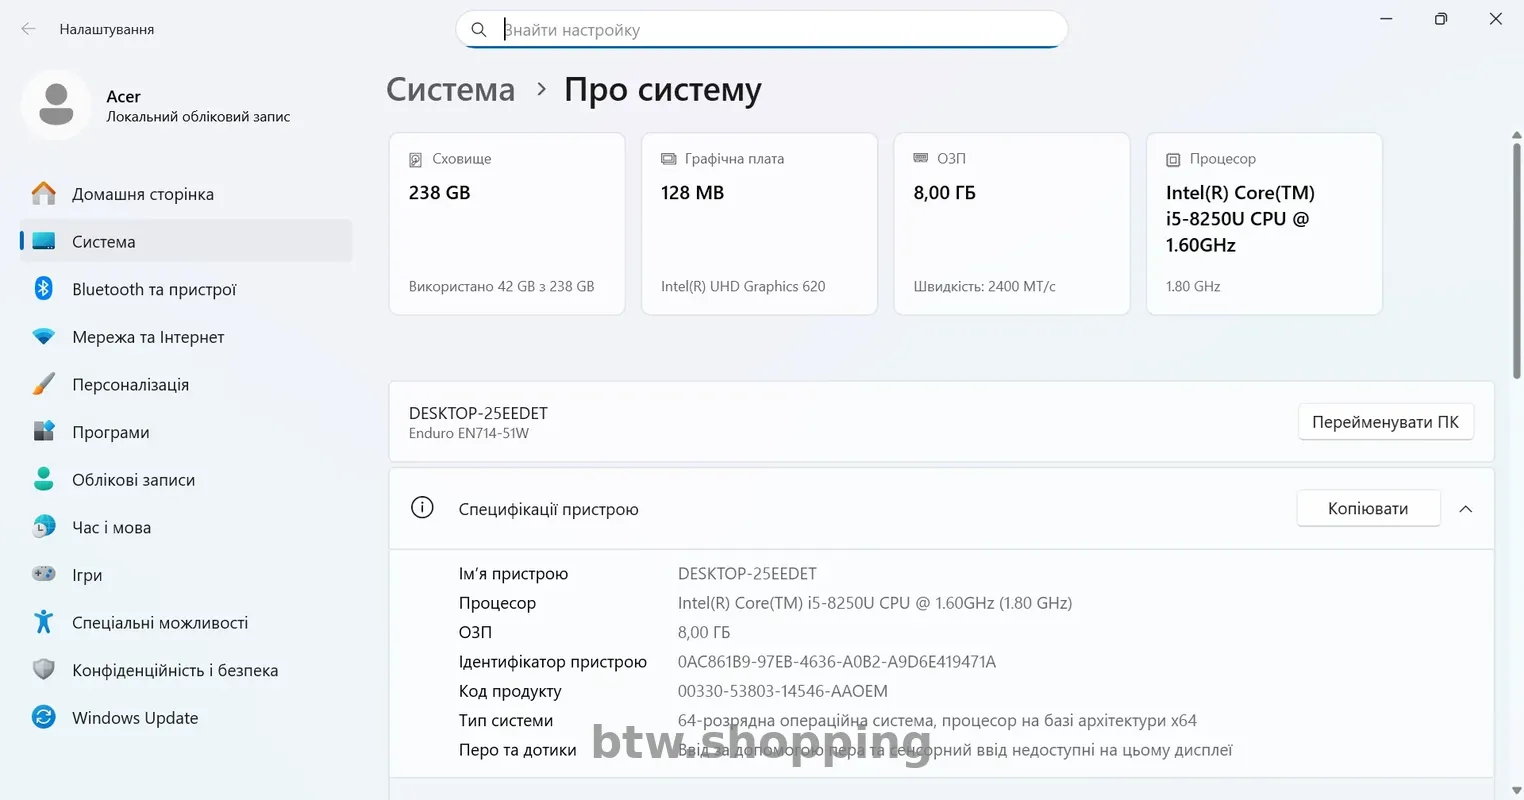Click the Конфіденційність і безпека shield icon
This screenshot has height=800, width=1524.
tap(44, 669)
